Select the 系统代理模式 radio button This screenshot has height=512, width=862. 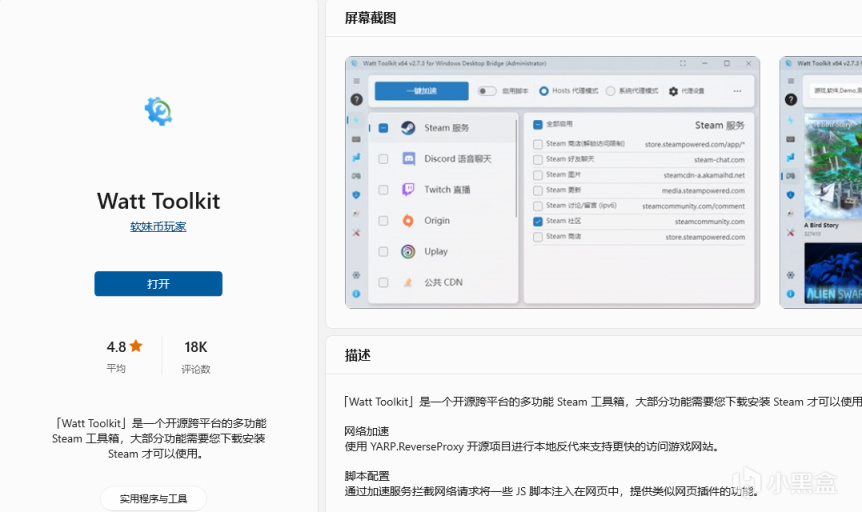coord(610,91)
